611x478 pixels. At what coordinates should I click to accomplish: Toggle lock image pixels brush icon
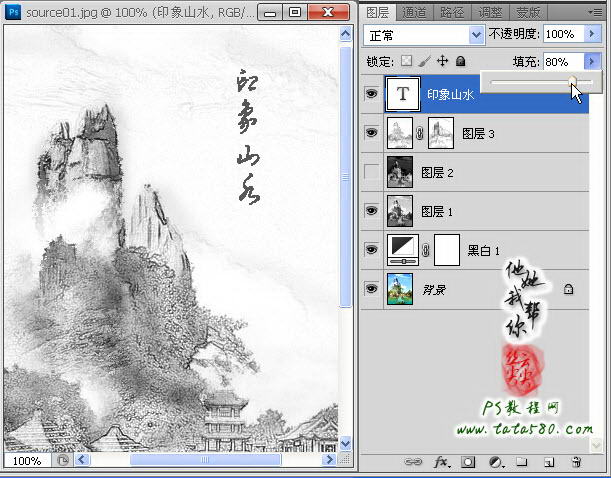(x=424, y=61)
